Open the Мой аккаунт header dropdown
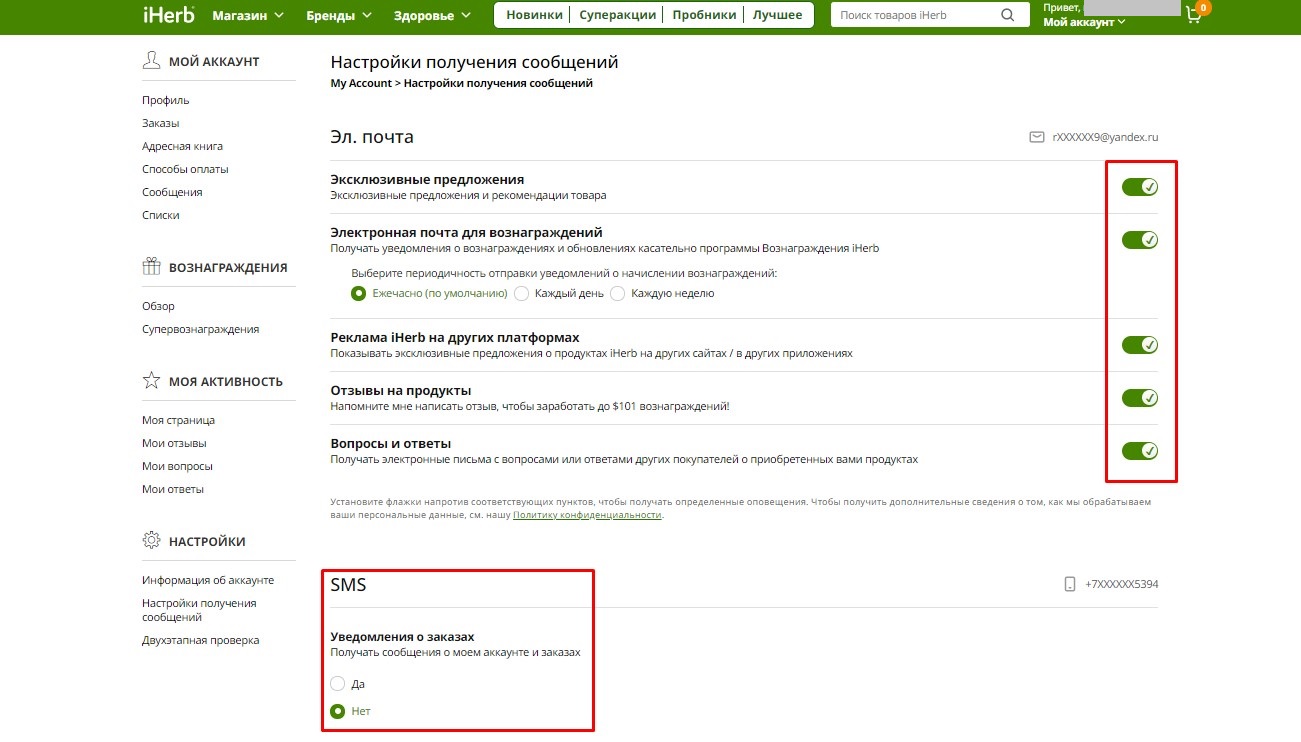Image resolution: width=1301 pixels, height=742 pixels. (x=1084, y=22)
